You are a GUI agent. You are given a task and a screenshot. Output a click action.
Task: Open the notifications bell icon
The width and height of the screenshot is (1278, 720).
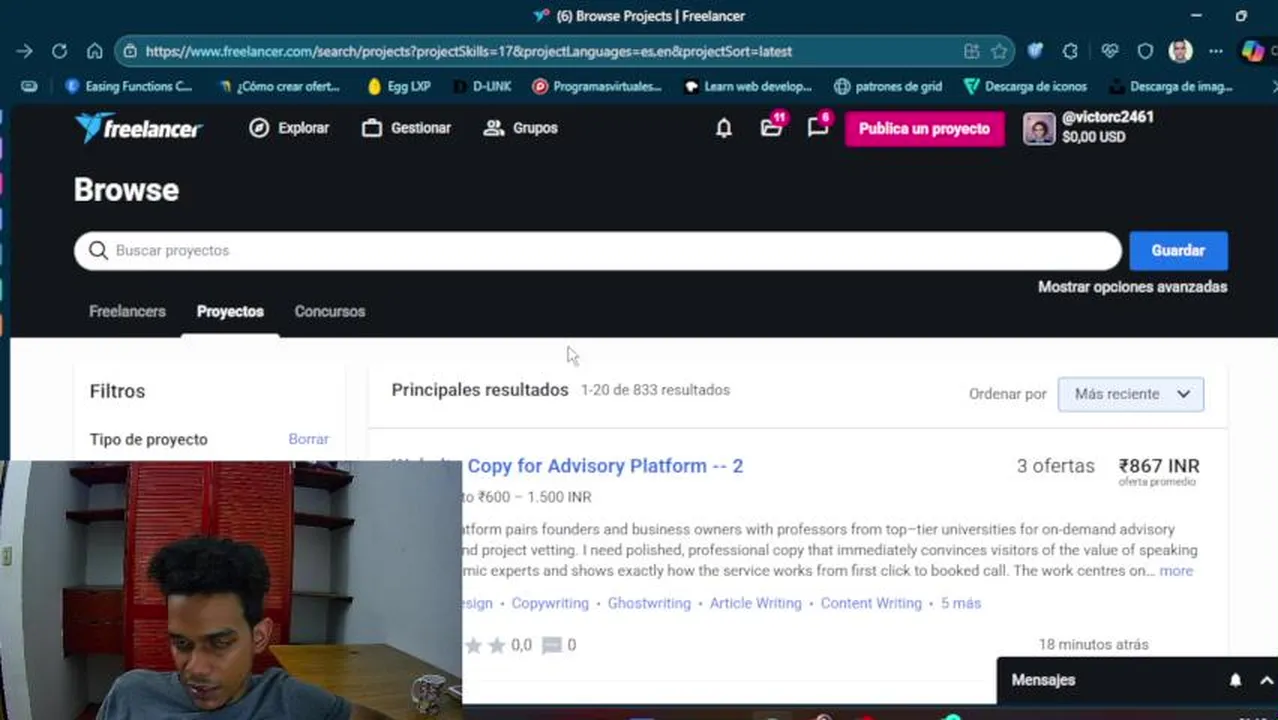pos(723,128)
